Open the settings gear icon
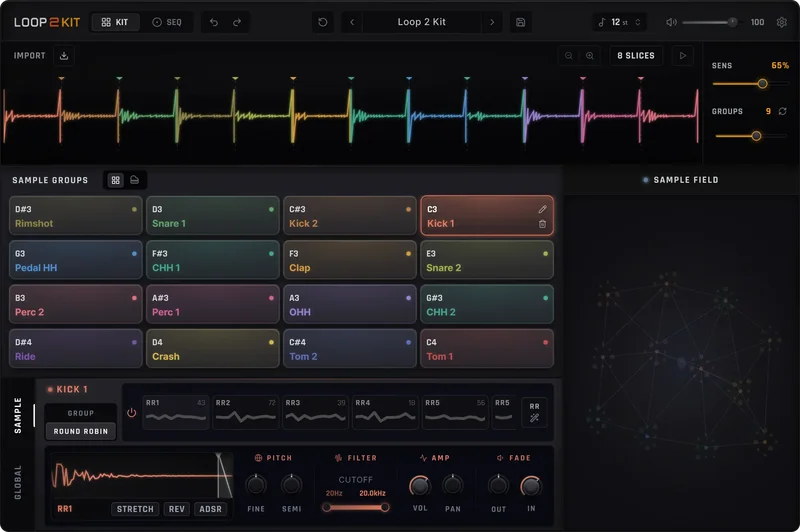Viewport: 800px width, 532px height. pos(781,22)
